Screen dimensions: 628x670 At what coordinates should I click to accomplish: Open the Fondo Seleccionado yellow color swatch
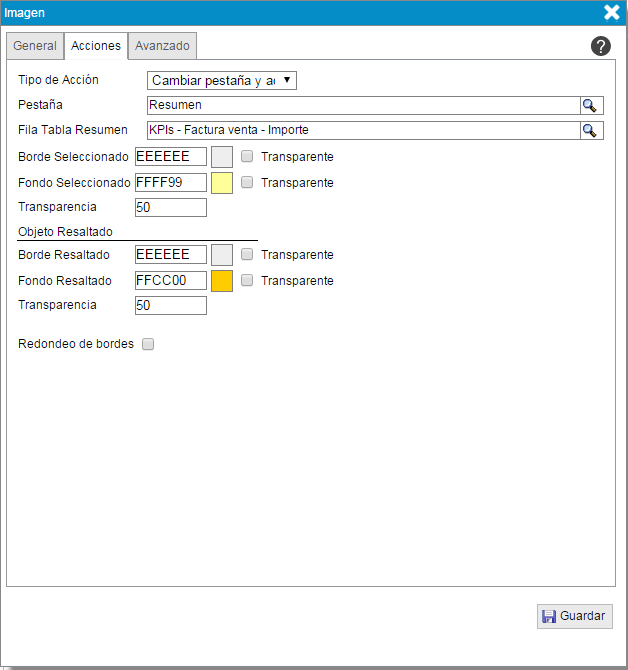(x=222, y=183)
